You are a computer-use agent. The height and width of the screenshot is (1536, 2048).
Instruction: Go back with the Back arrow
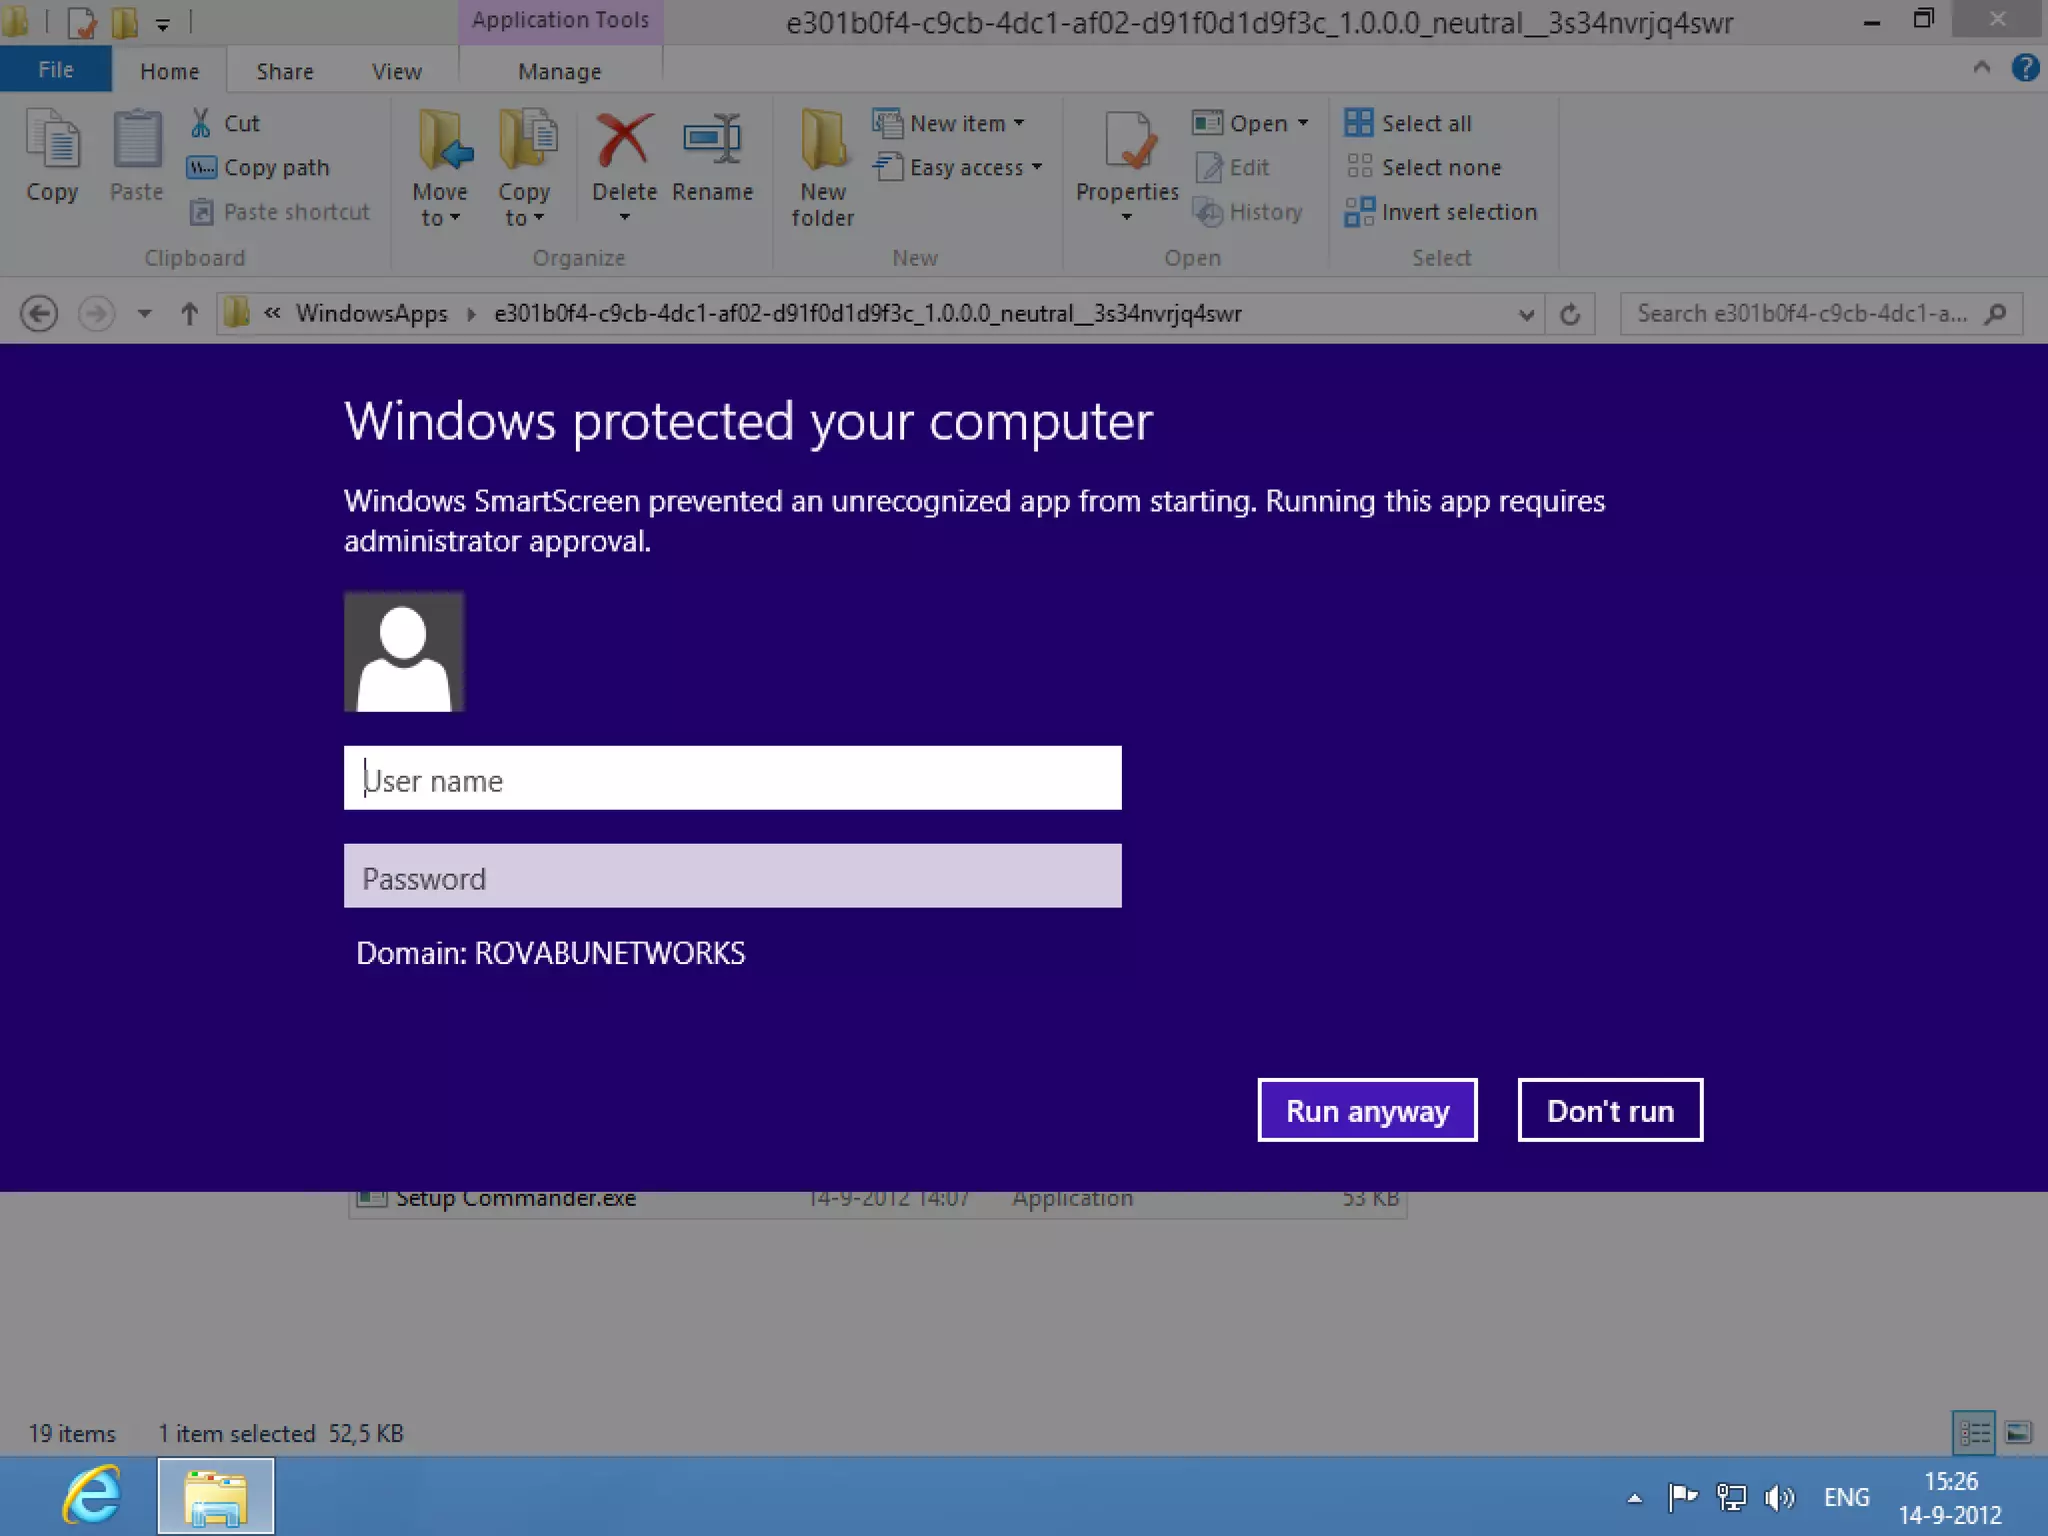pyautogui.click(x=39, y=314)
